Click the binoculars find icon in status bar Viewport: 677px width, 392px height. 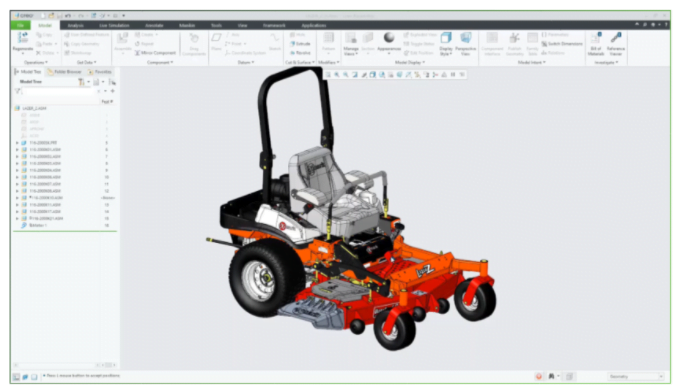coord(551,376)
